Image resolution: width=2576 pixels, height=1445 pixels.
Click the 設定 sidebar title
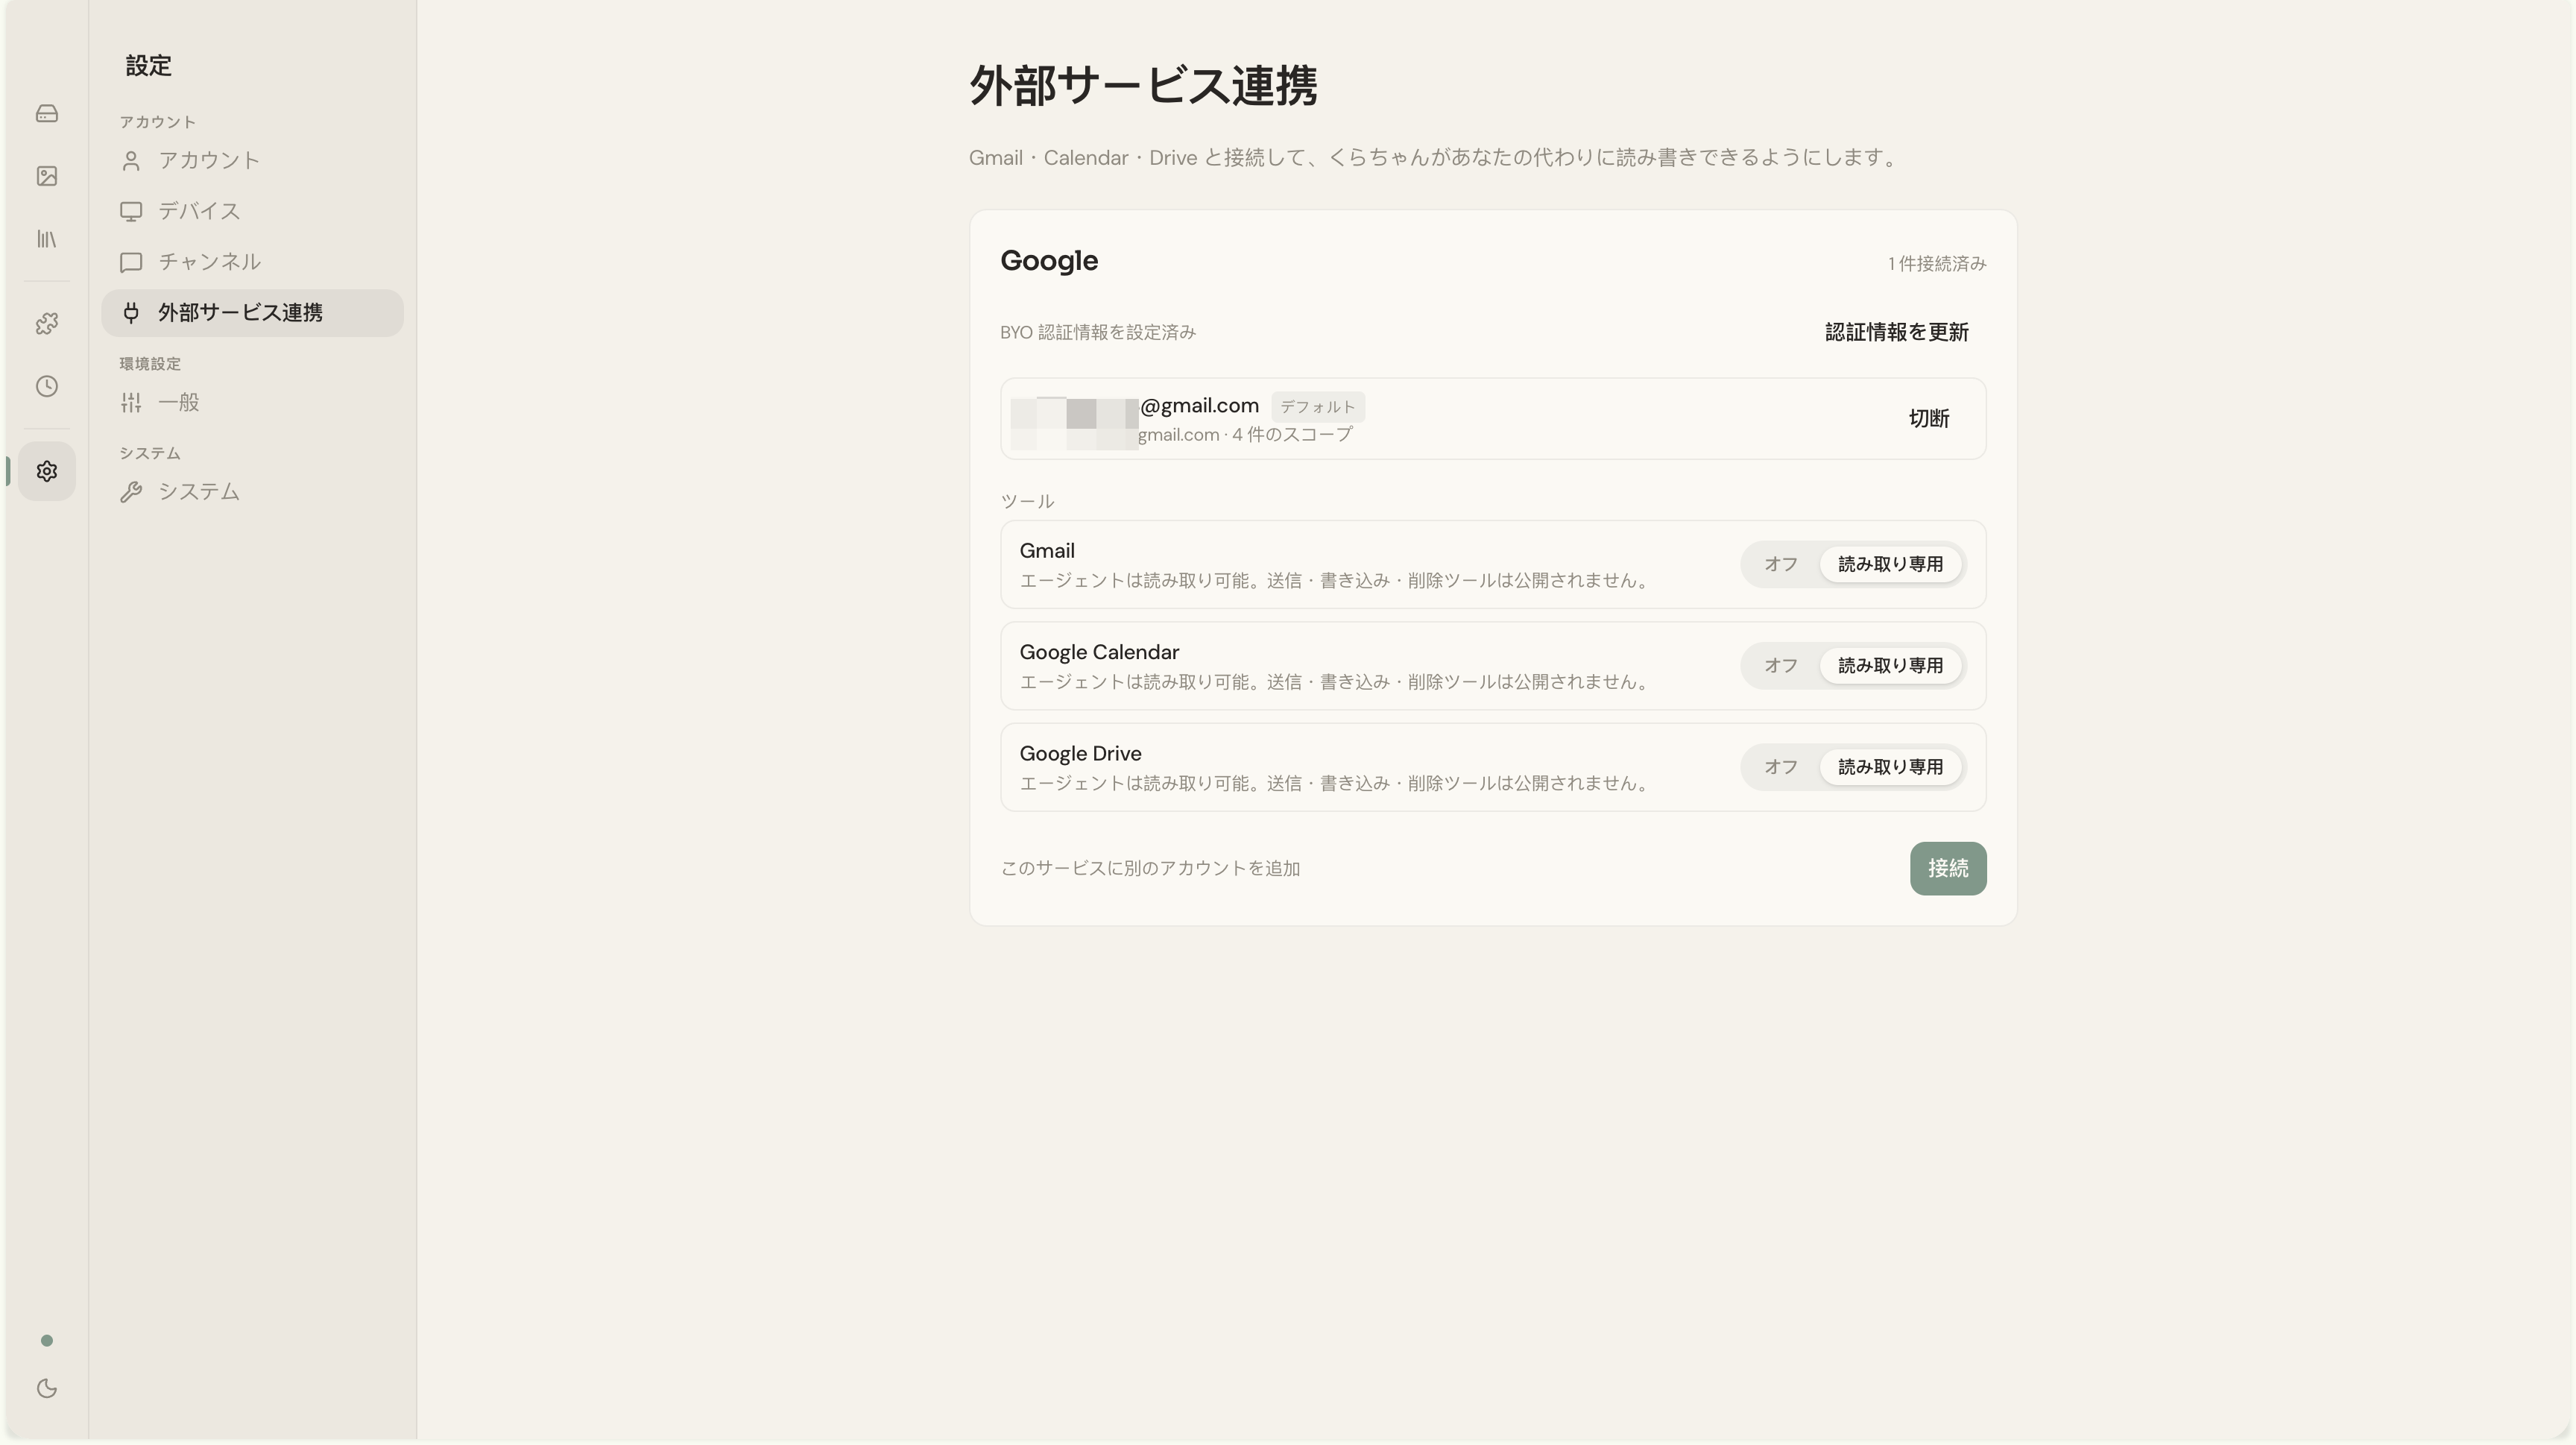click(x=148, y=66)
